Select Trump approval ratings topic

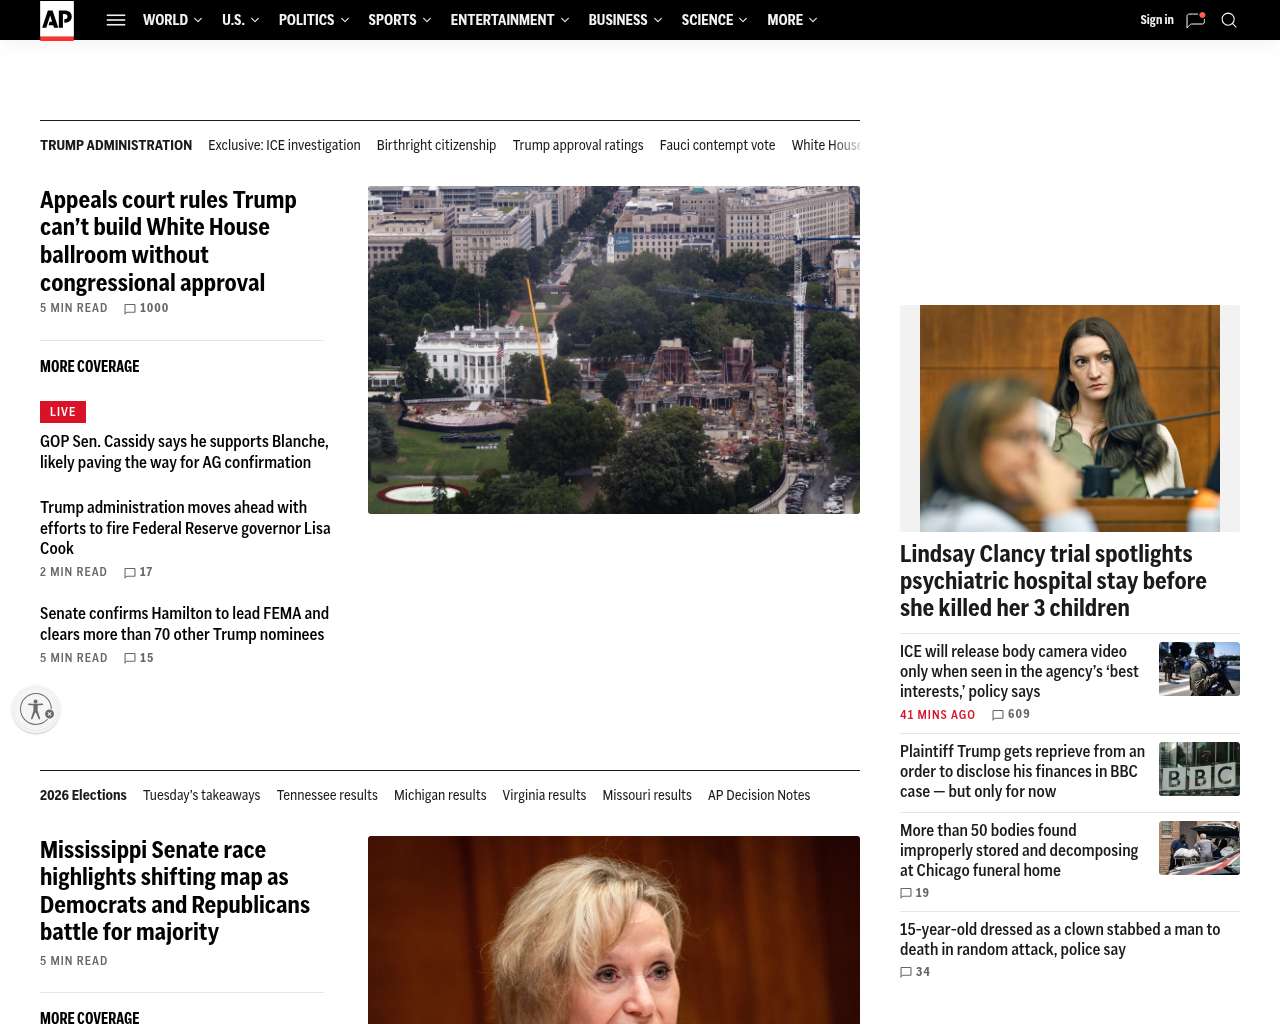pyautogui.click(x=578, y=145)
